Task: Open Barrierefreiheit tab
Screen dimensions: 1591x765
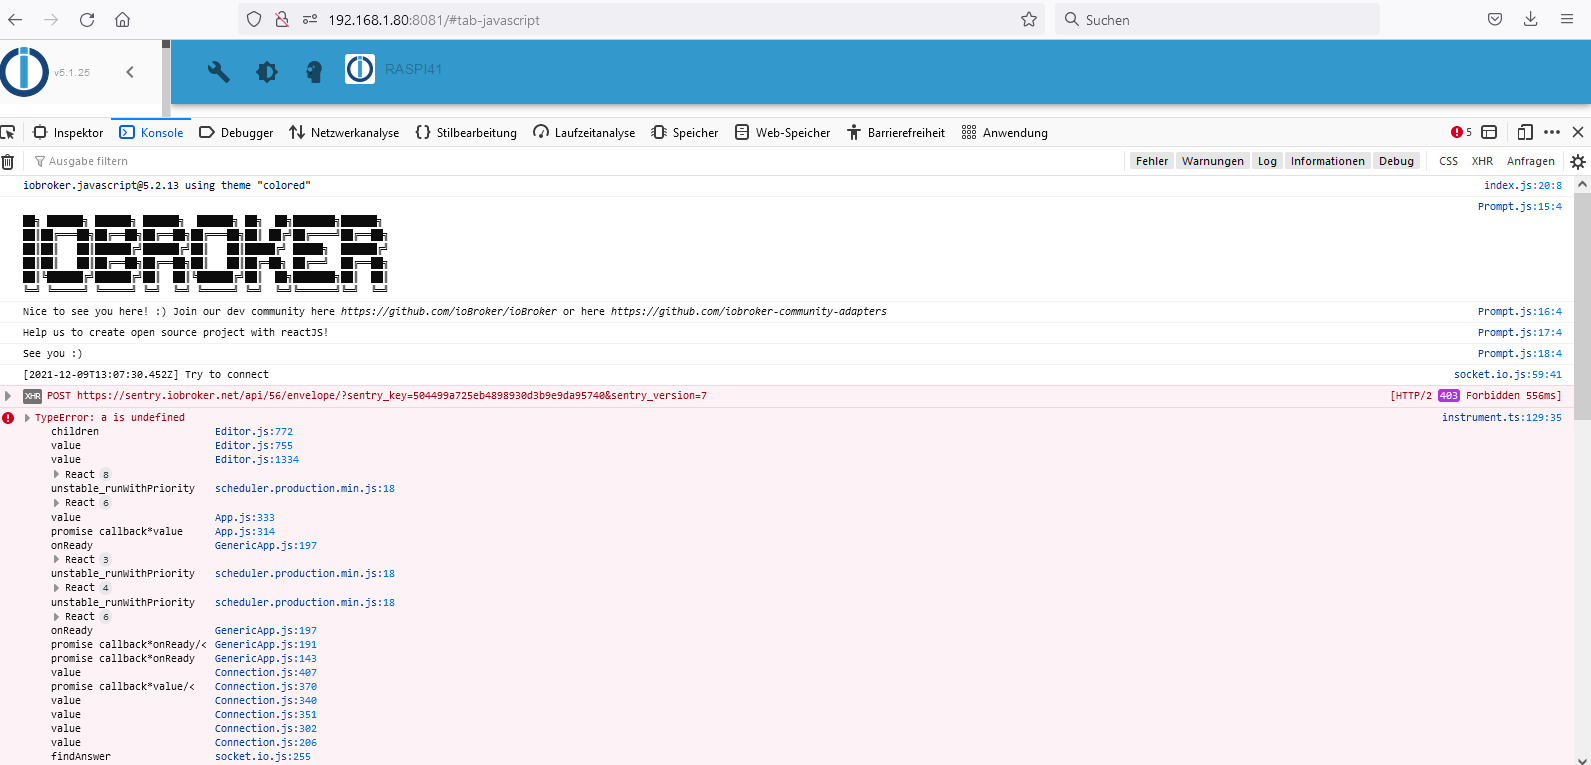Action: (x=896, y=132)
